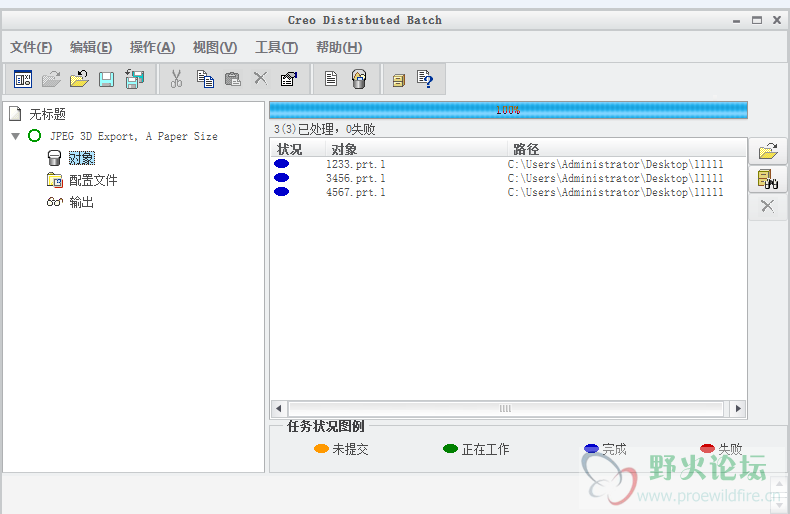Click the grayed open file icon
The height and width of the screenshot is (514, 790).
[51, 79]
